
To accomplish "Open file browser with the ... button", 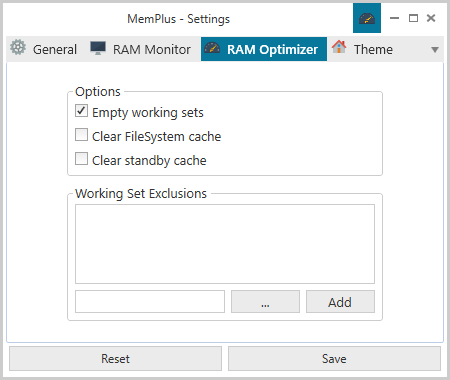I will (x=265, y=302).
